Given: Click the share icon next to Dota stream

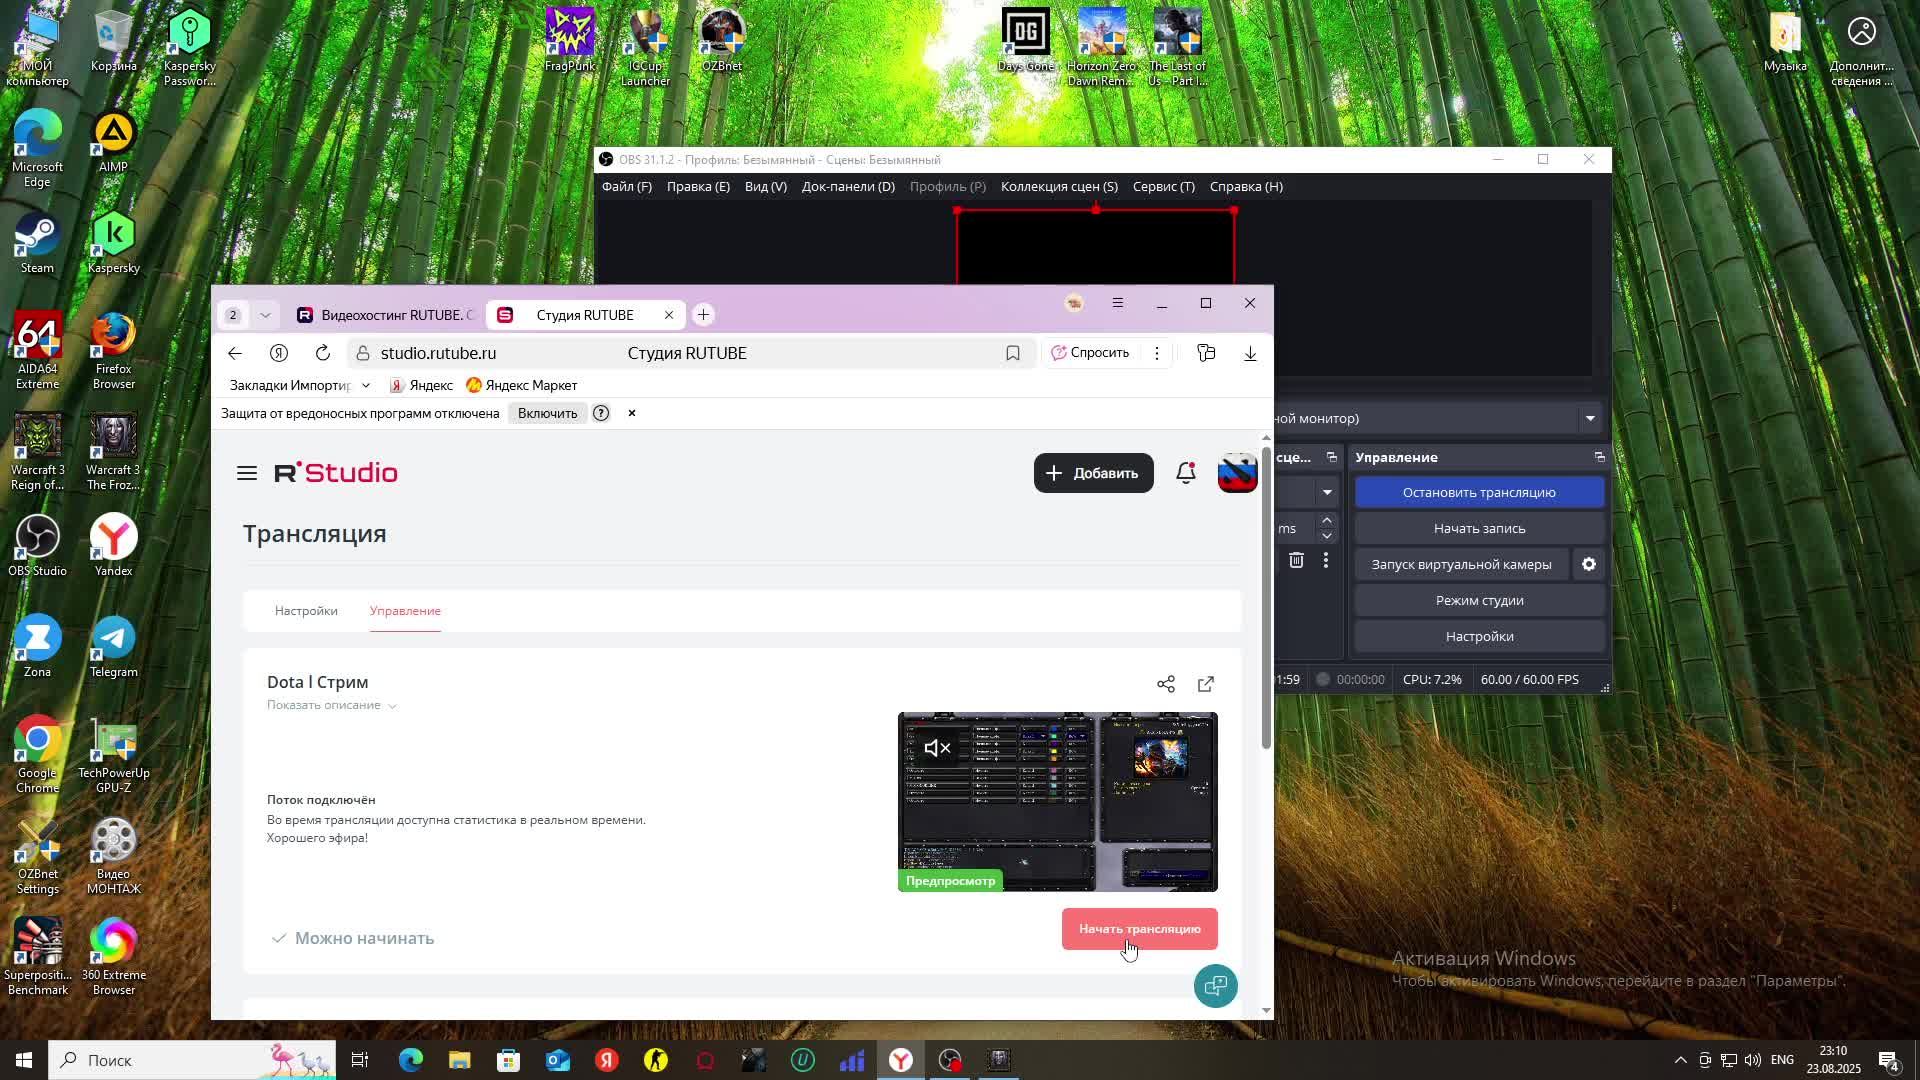Looking at the screenshot, I should tap(1165, 684).
